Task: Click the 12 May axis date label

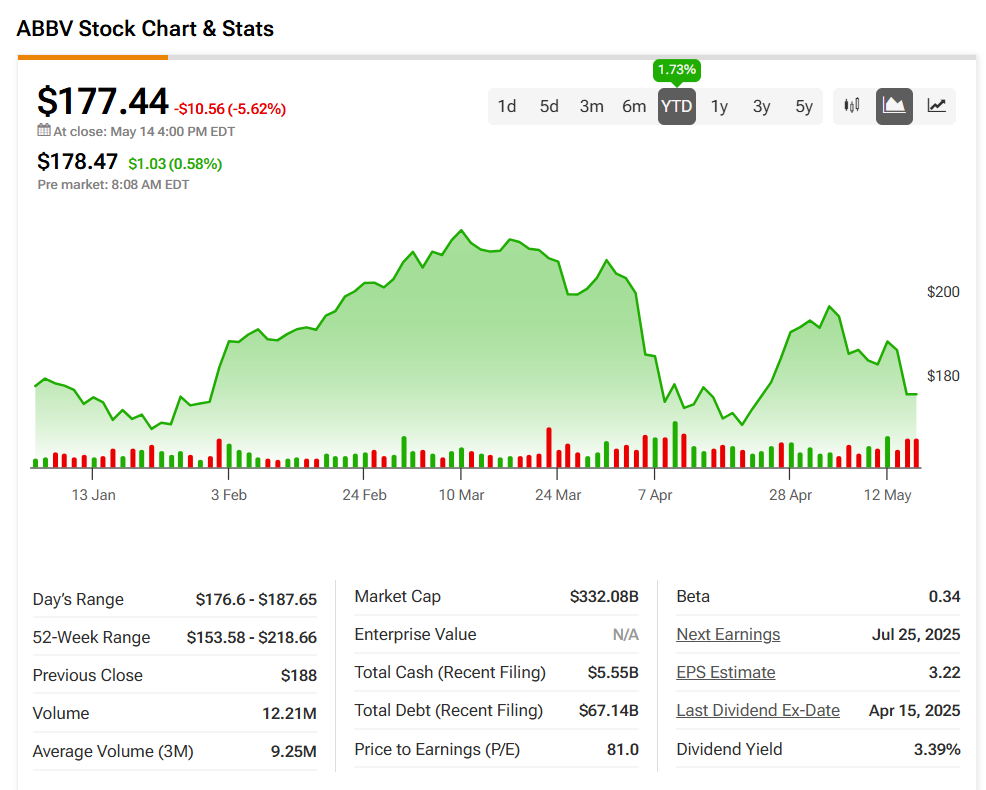Action: point(887,495)
